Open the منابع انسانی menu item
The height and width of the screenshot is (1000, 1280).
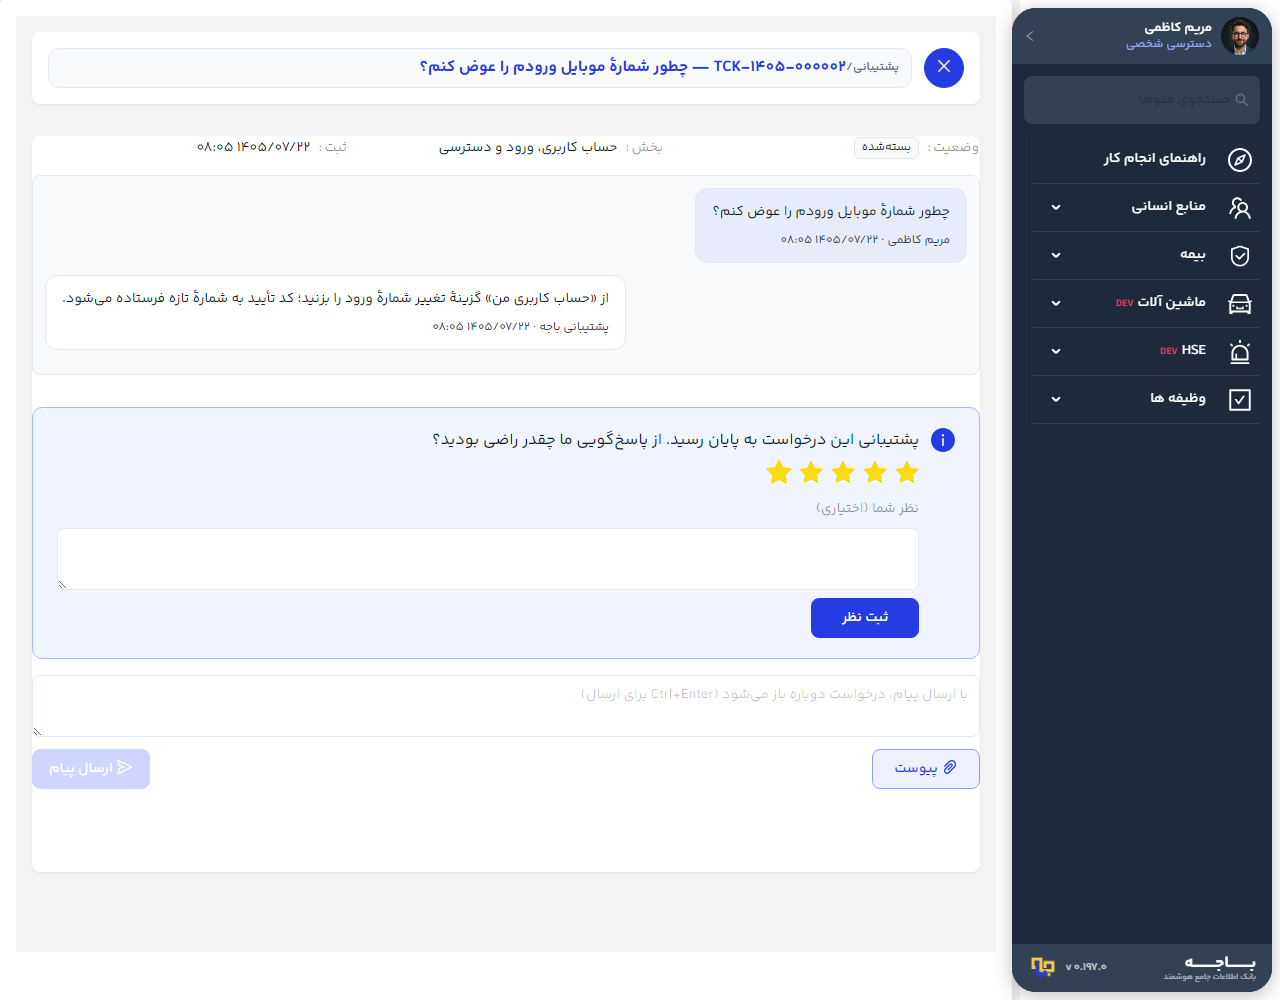point(1146,208)
